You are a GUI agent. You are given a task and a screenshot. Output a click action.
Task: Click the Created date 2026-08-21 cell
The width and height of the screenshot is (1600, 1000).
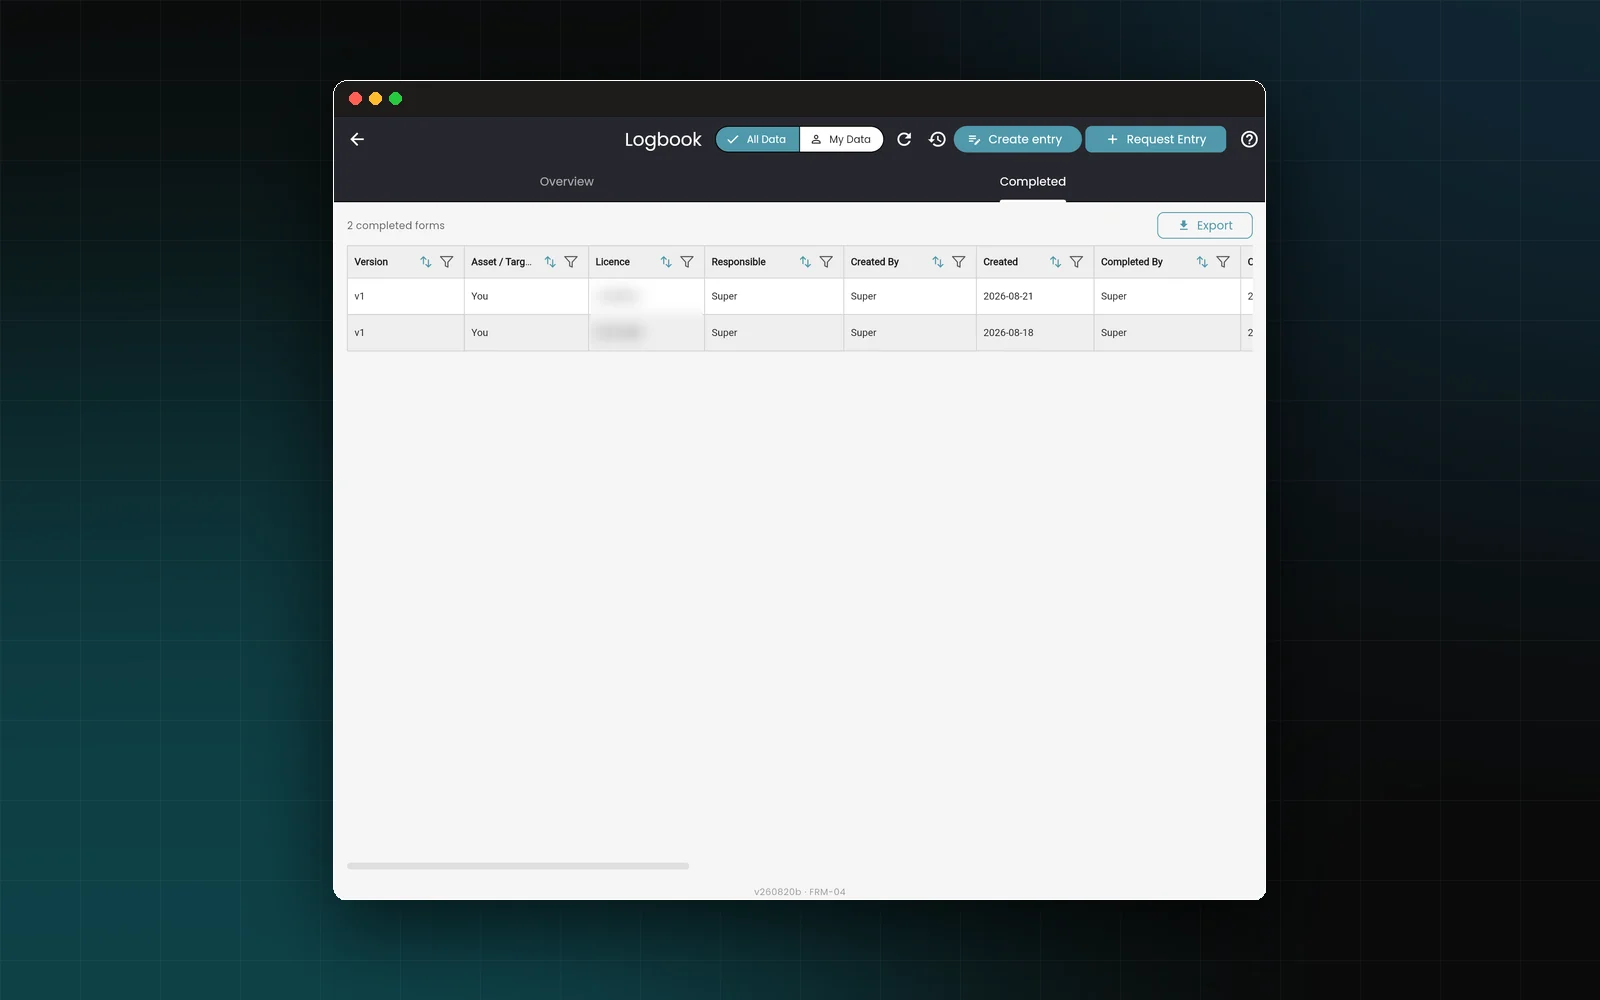point(1034,296)
